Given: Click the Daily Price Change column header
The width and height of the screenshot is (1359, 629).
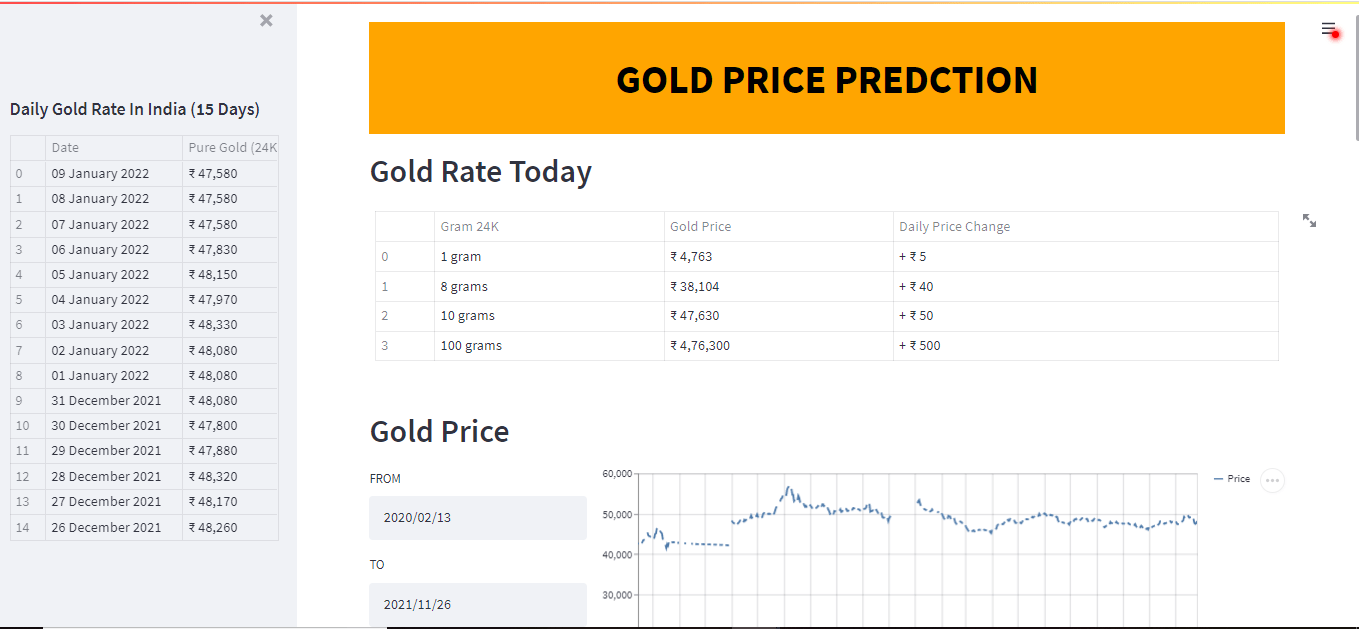Looking at the screenshot, I should click(954, 226).
